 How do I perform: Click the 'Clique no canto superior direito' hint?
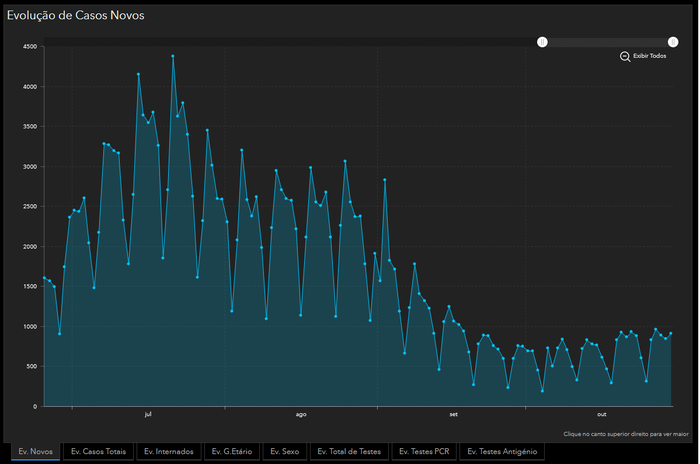pyautogui.click(x=626, y=434)
